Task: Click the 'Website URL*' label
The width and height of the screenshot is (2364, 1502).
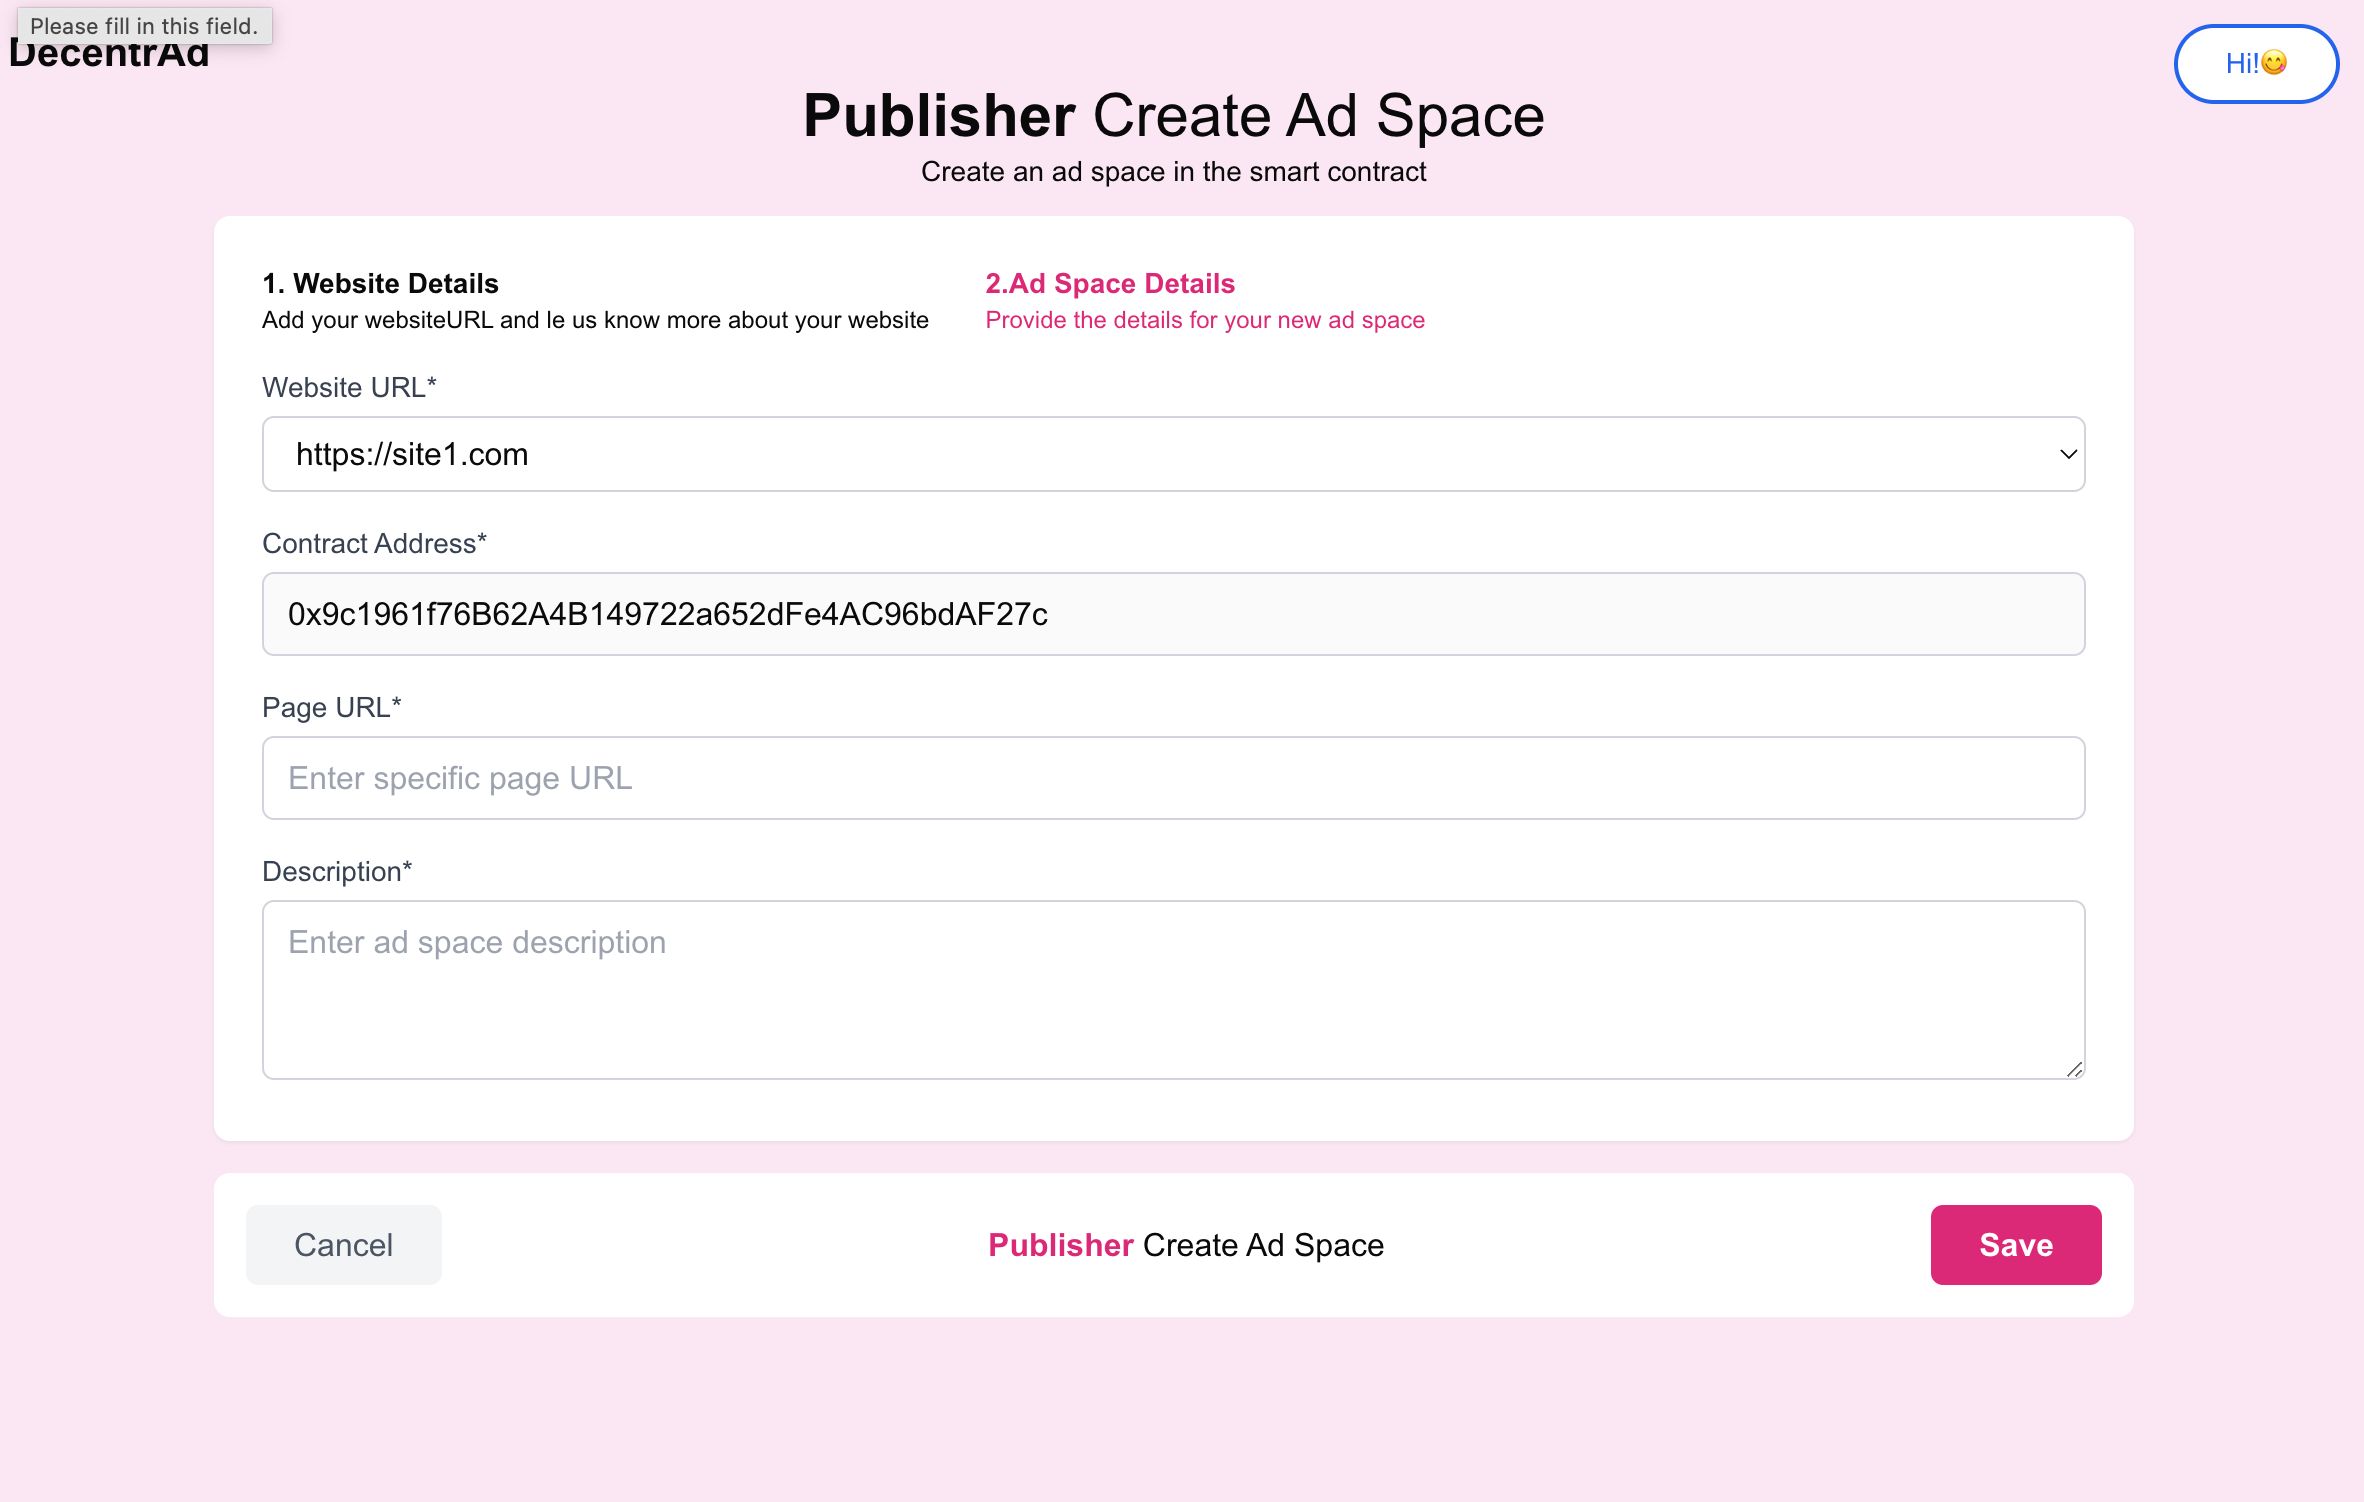Action: coord(349,388)
